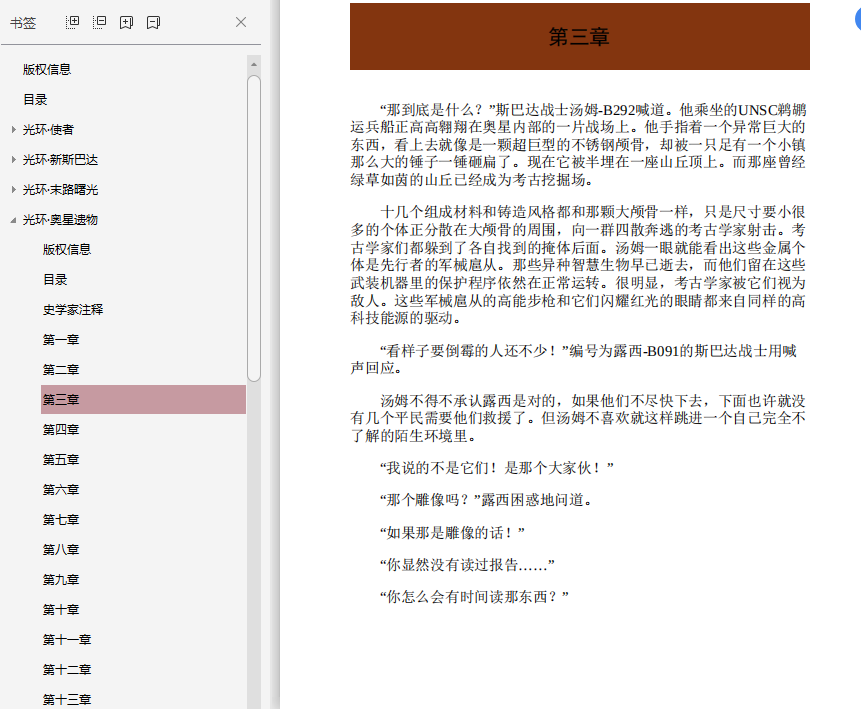Click the line “如果那是雕像的话！”
The height and width of the screenshot is (709, 861).
(x=452, y=532)
